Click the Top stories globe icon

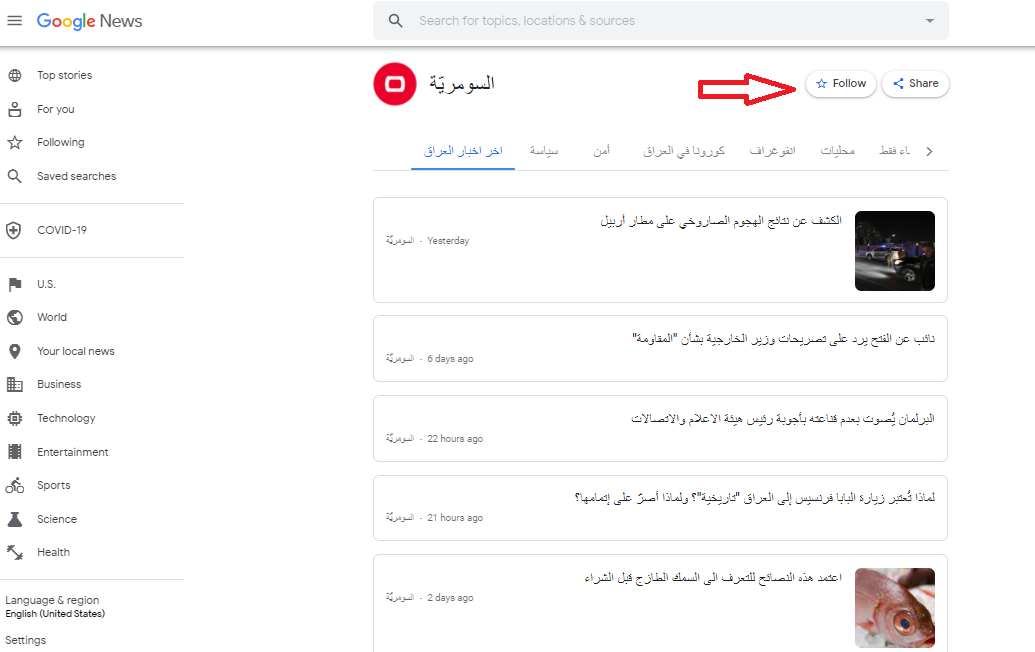pyautogui.click(x=15, y=76)
